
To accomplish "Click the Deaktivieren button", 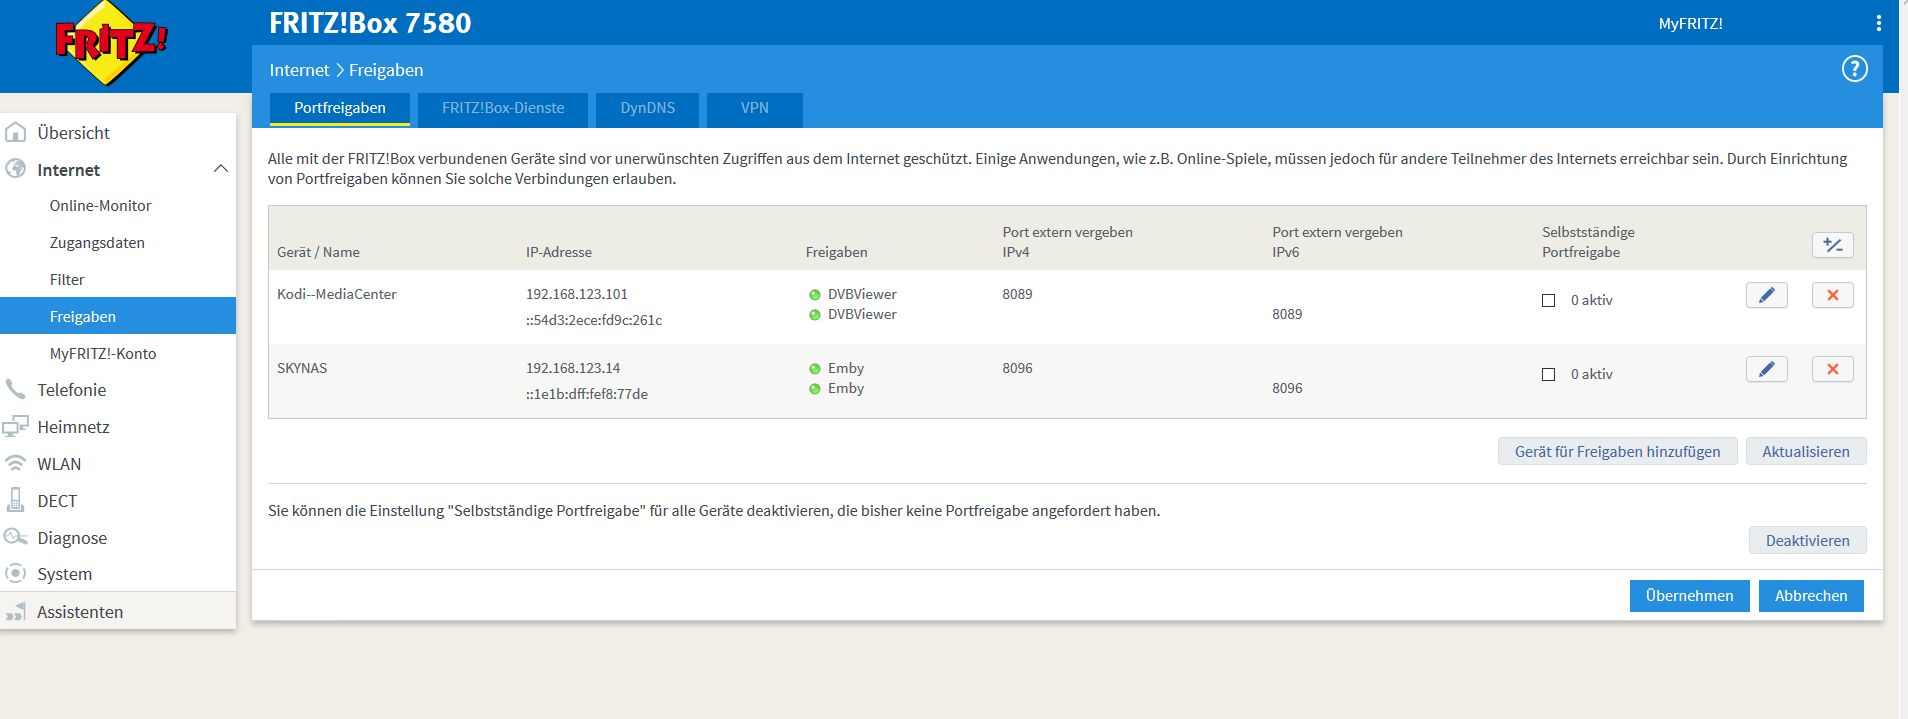I will [x=1807, y=540].
